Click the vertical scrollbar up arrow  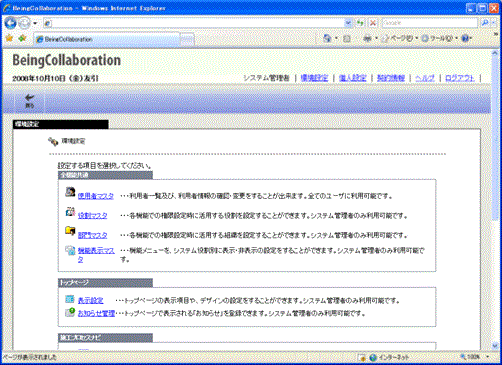pos(495,53)
